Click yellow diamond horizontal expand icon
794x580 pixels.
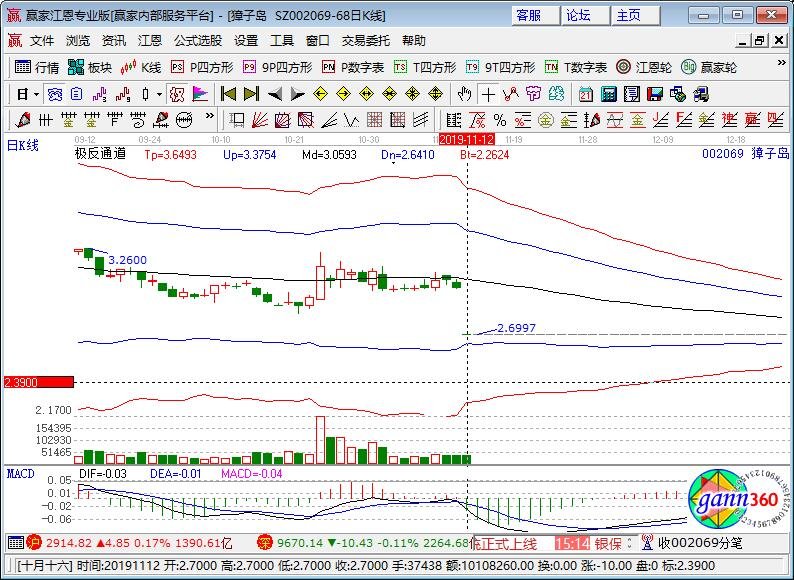366,94
